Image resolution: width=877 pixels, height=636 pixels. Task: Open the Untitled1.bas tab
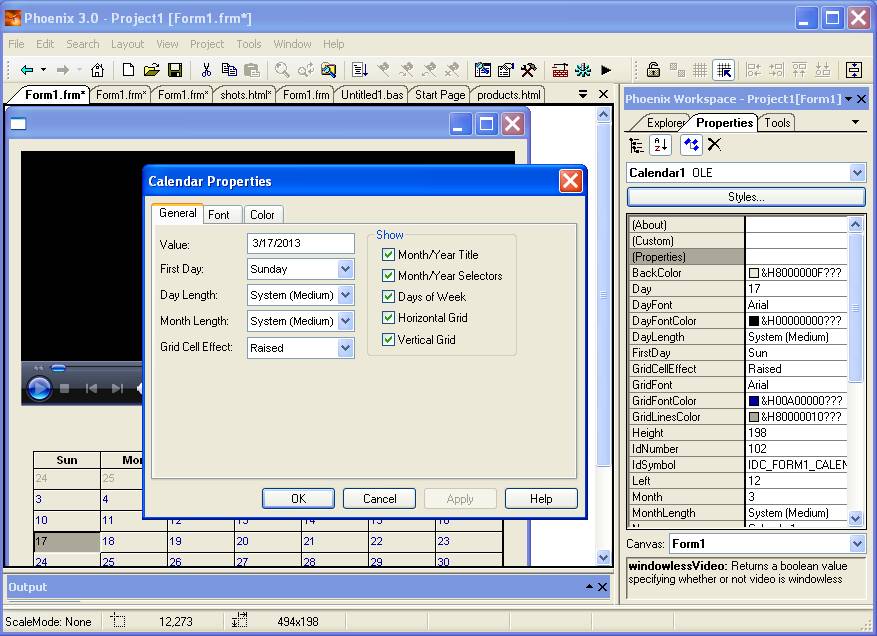point(372,95)
